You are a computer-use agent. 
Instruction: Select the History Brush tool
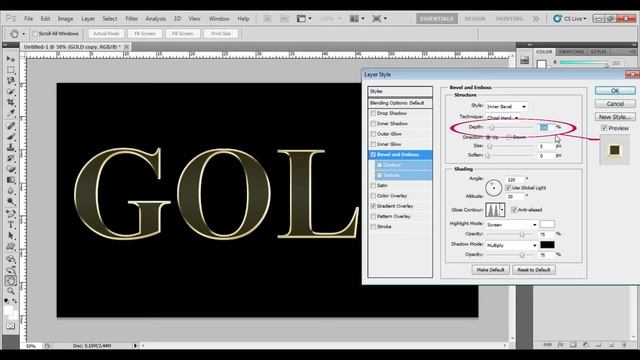pos(11,158)
